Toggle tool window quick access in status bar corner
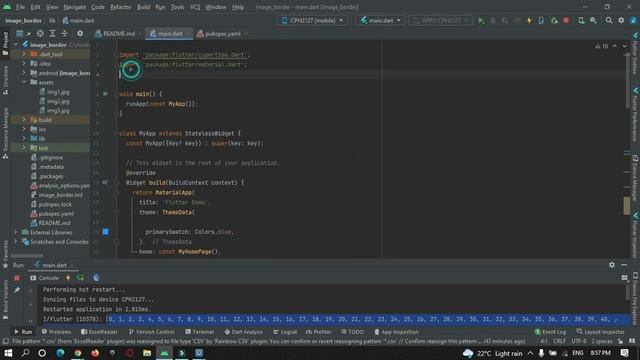640x360 pixels. [x=5, y=341]
